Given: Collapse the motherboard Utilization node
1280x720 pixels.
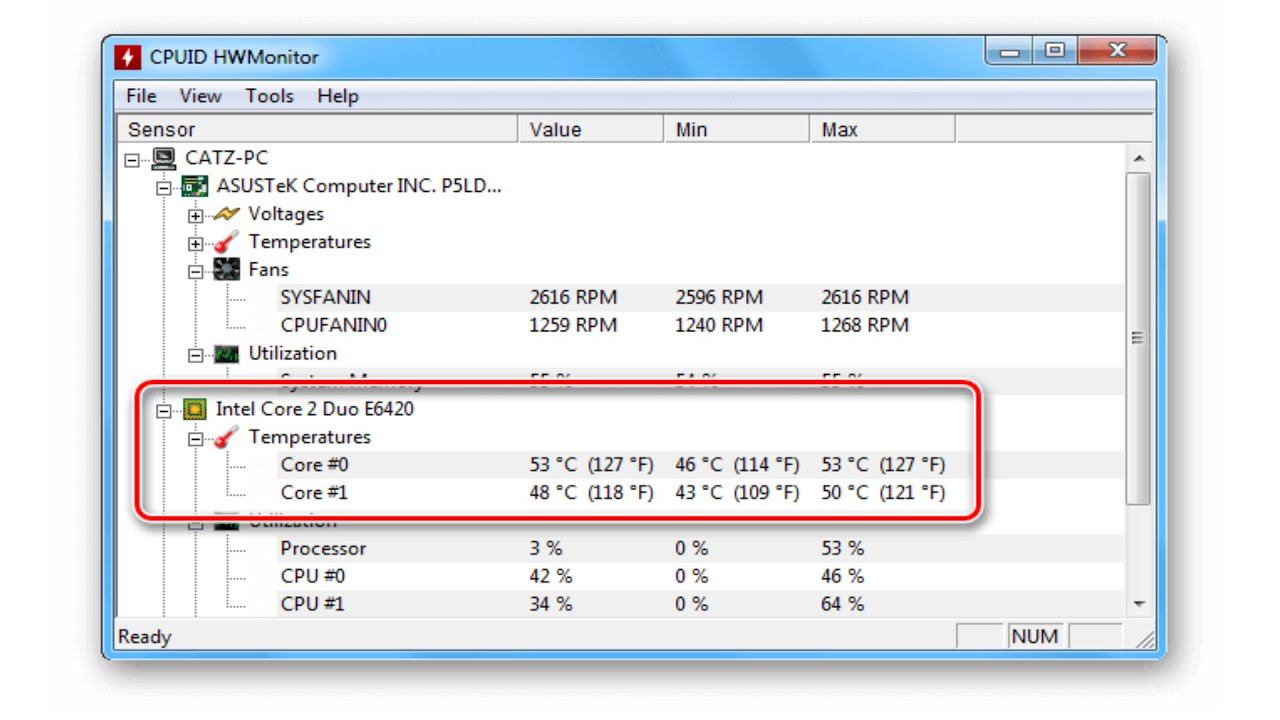Looking at the screenshot, I should (197, 355).
